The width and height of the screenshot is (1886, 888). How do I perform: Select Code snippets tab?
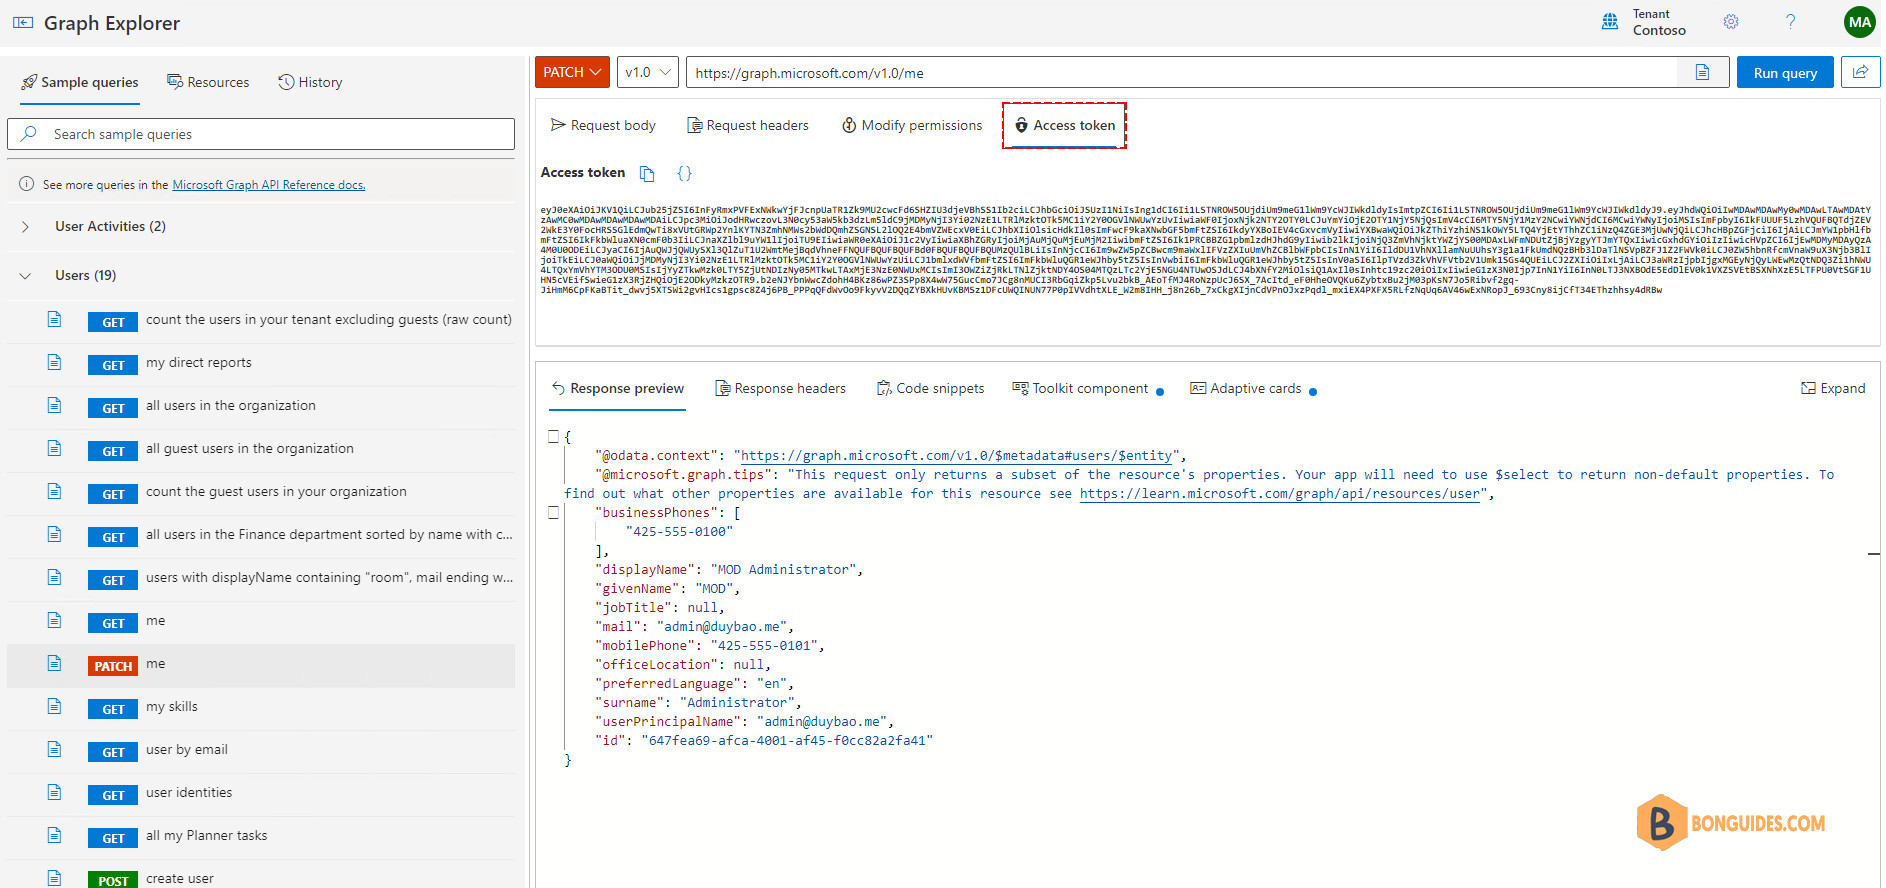click(x=930, y=388)
